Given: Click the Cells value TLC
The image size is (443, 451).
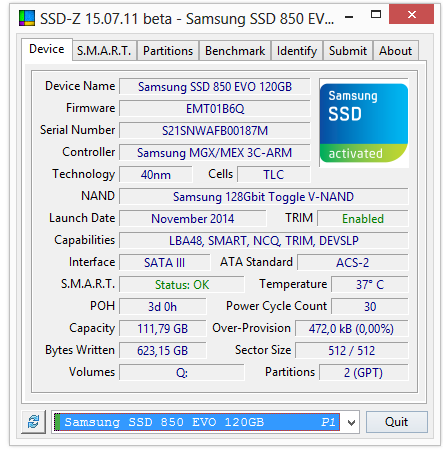Looking at the screenshot, I should click(x=274, y=175).
